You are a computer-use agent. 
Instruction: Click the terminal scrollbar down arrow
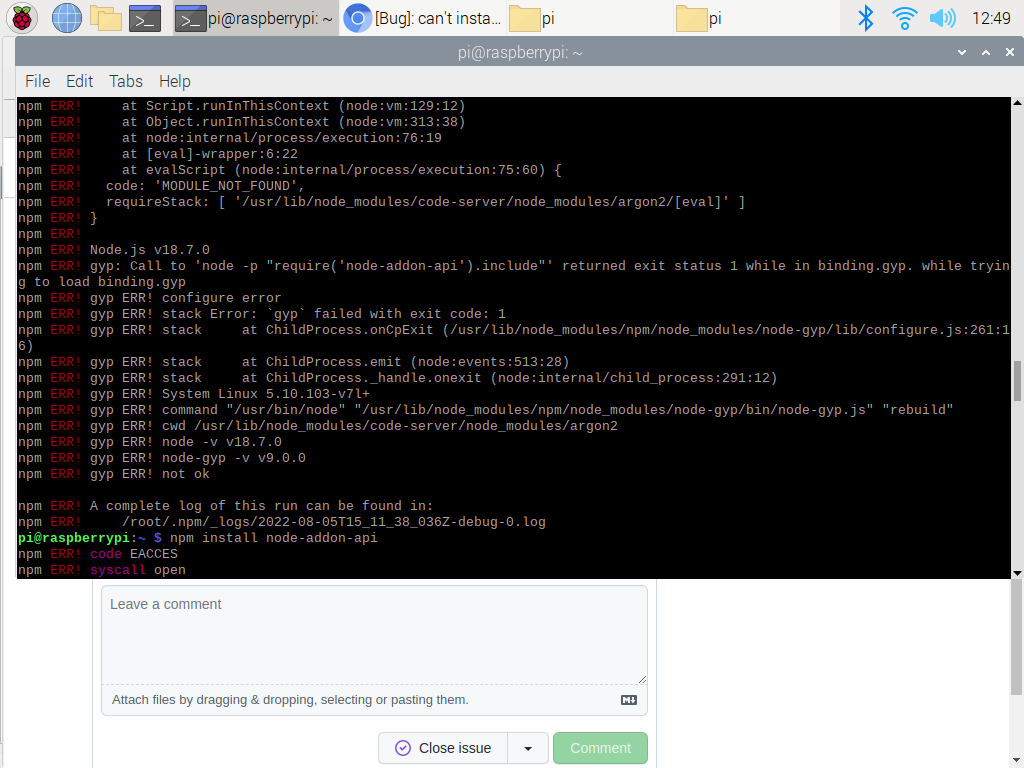tap(1017, 573)
